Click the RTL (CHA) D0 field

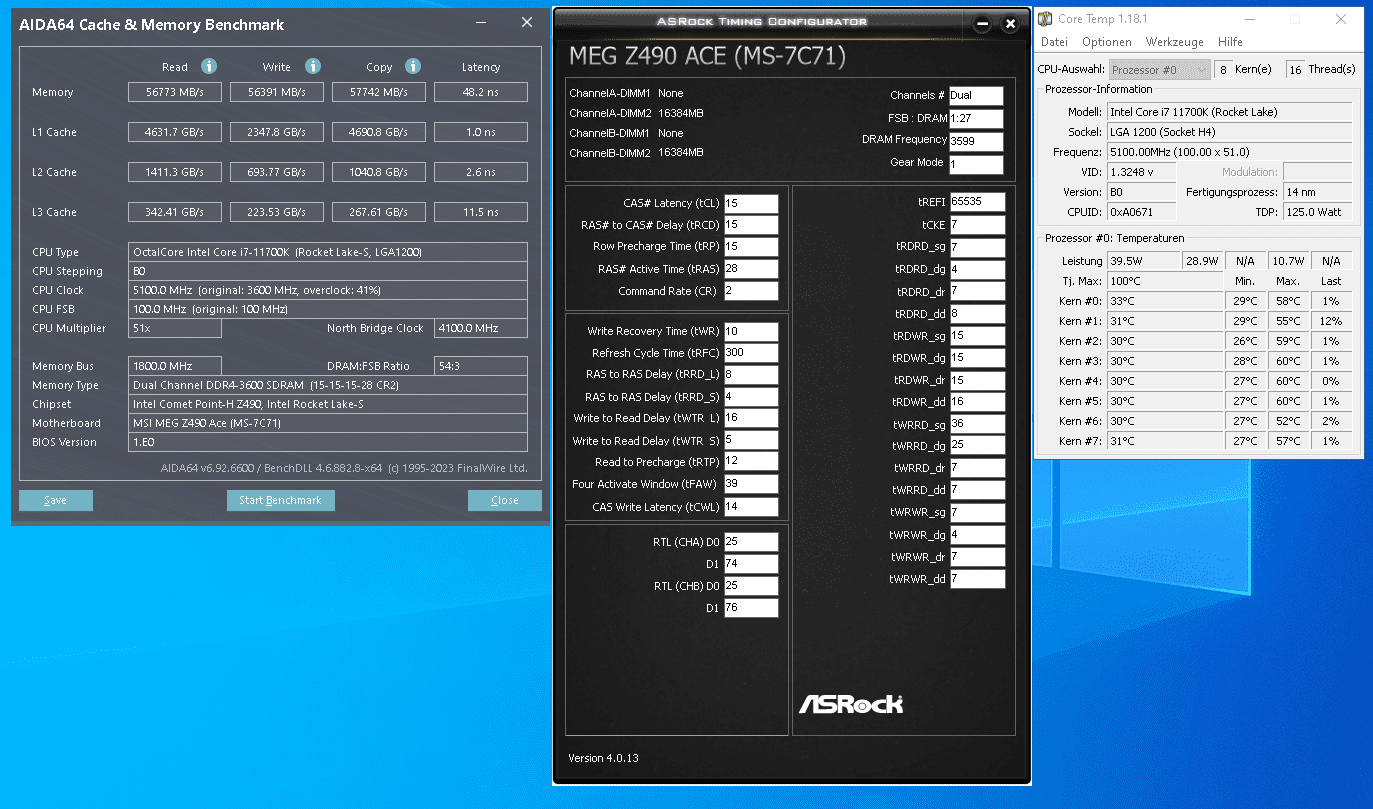point(751,542)
